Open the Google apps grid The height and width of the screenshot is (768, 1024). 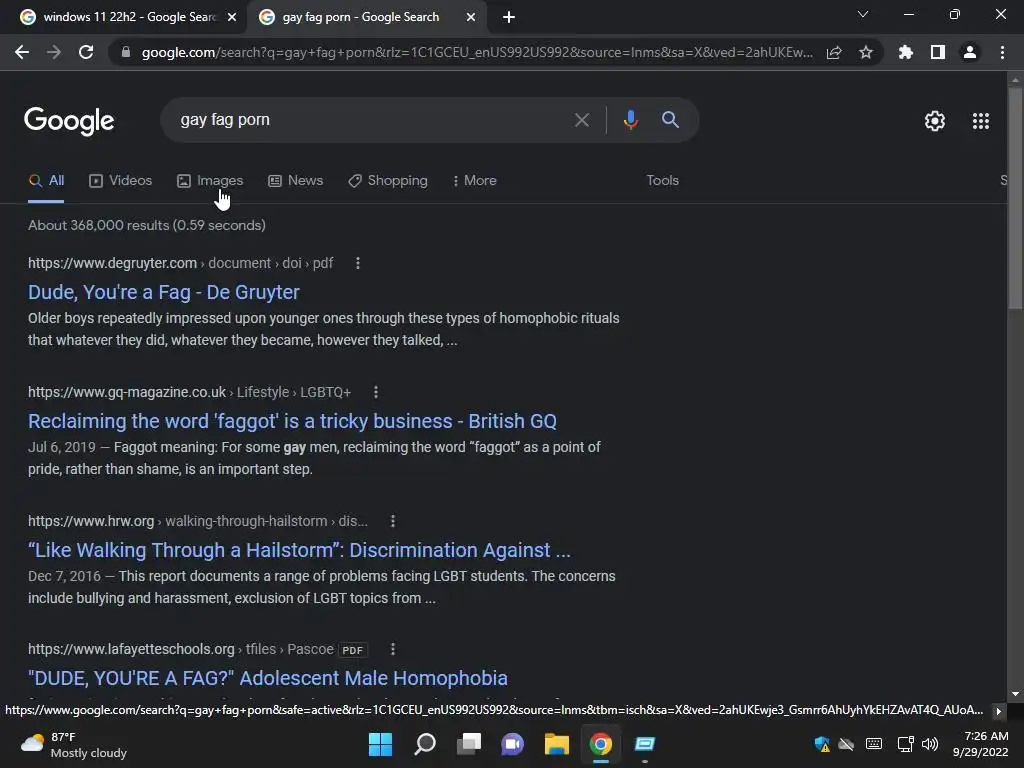pyautogui.click(x=981, y=121)
